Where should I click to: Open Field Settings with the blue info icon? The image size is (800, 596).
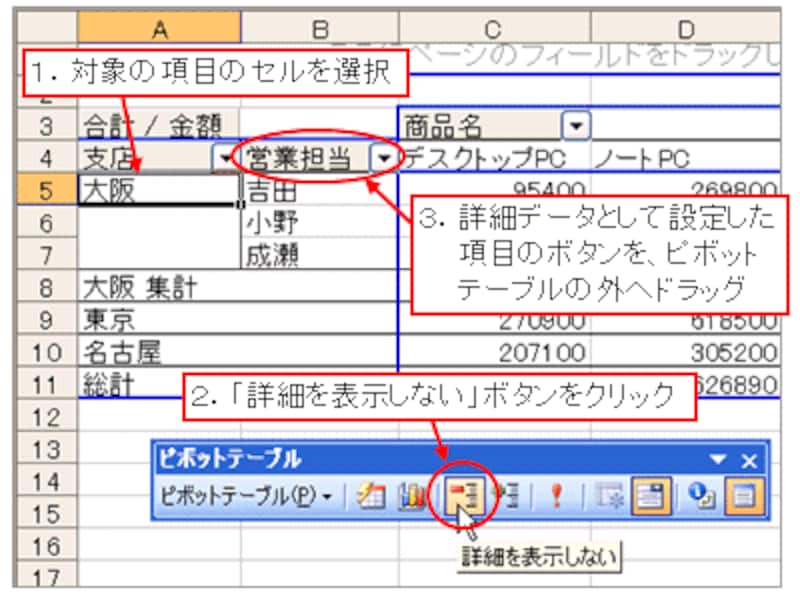[x=702, y=495]
